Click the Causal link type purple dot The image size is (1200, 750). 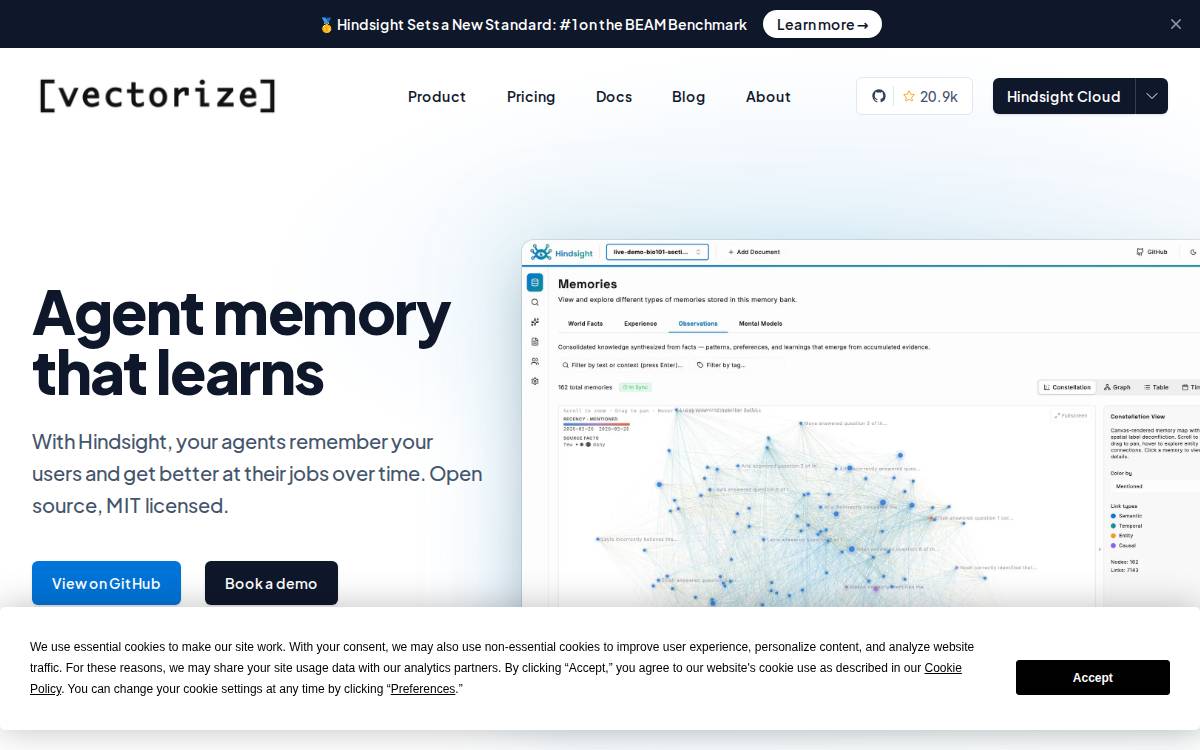(x=1114, y=546)
